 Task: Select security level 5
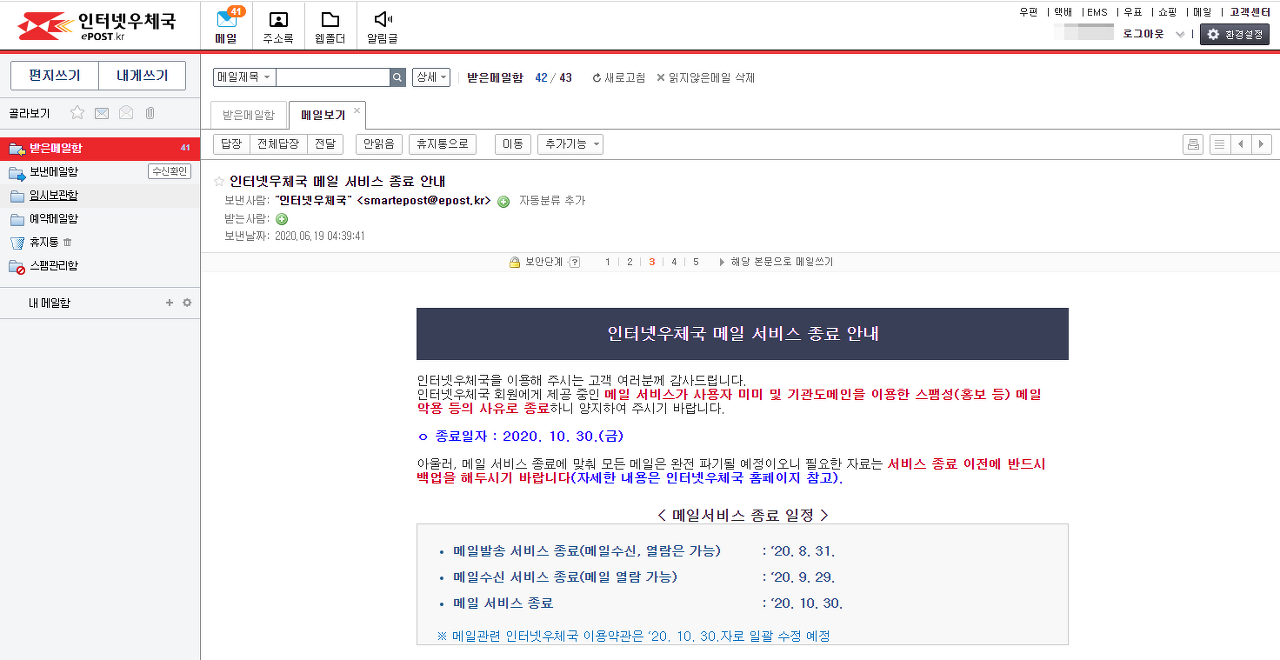tap(696, 262)
